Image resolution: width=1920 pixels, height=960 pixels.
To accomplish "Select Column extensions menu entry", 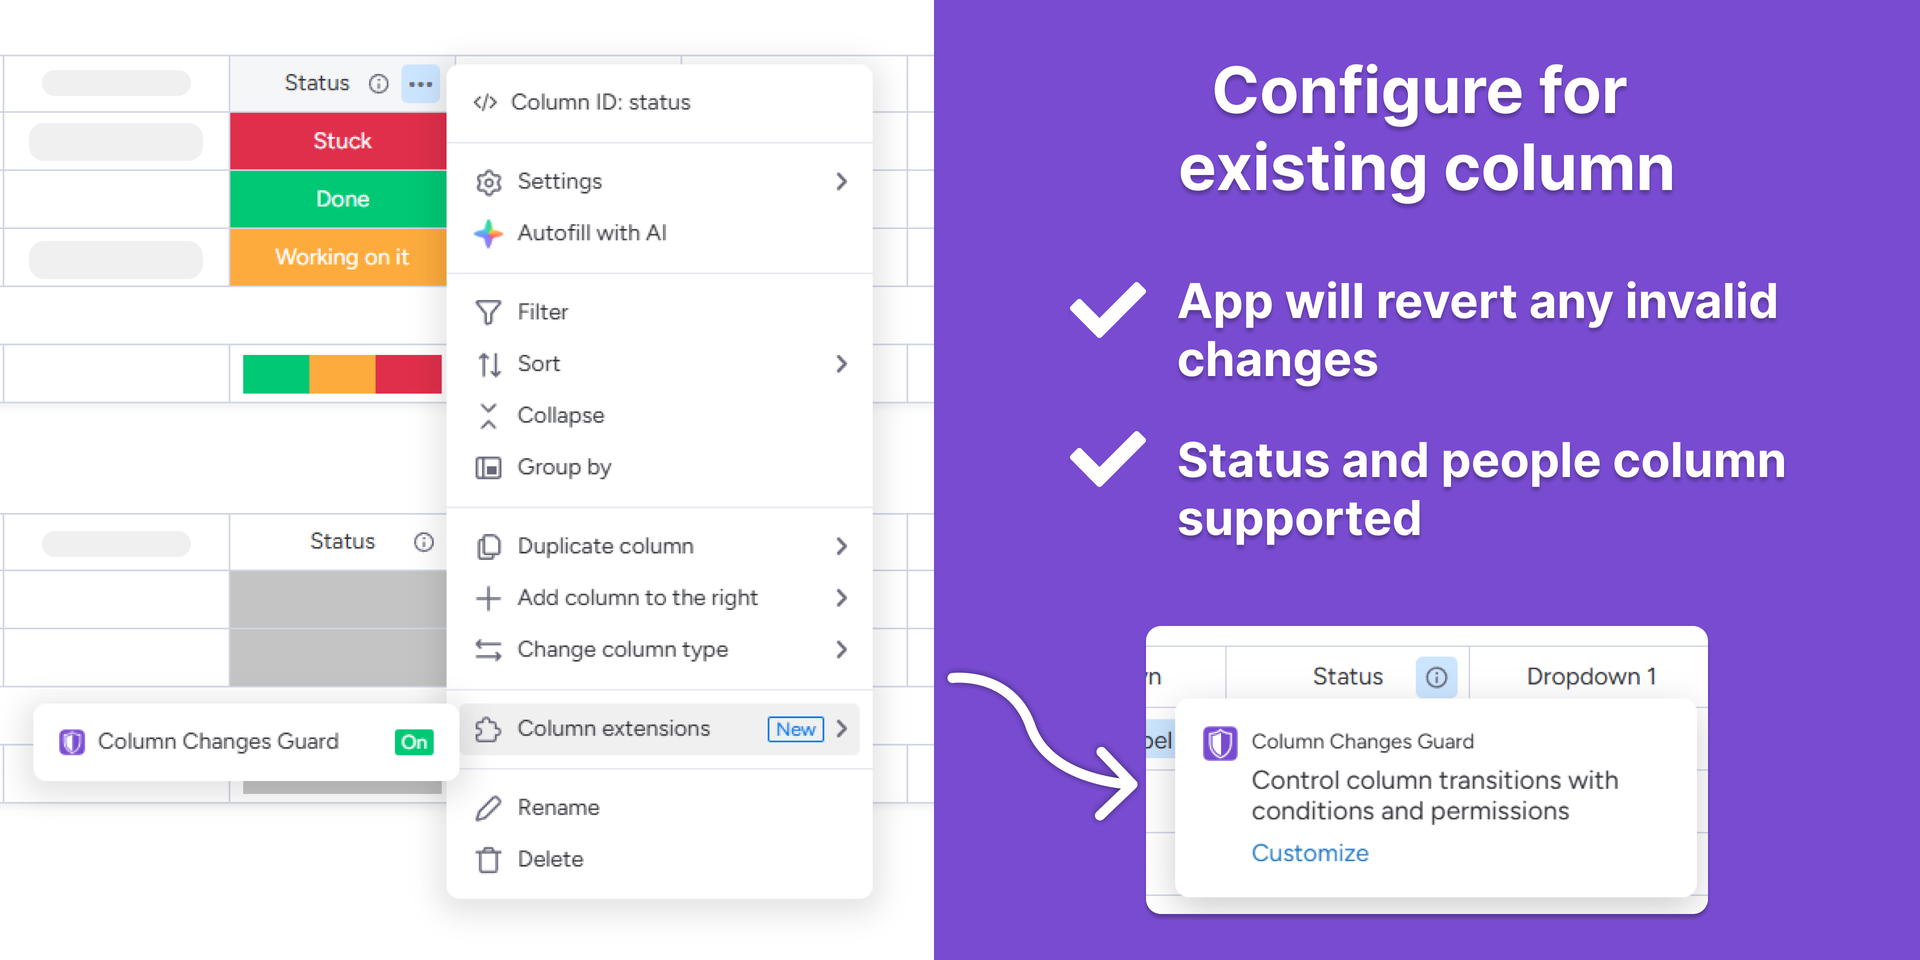I will point(660,729).
